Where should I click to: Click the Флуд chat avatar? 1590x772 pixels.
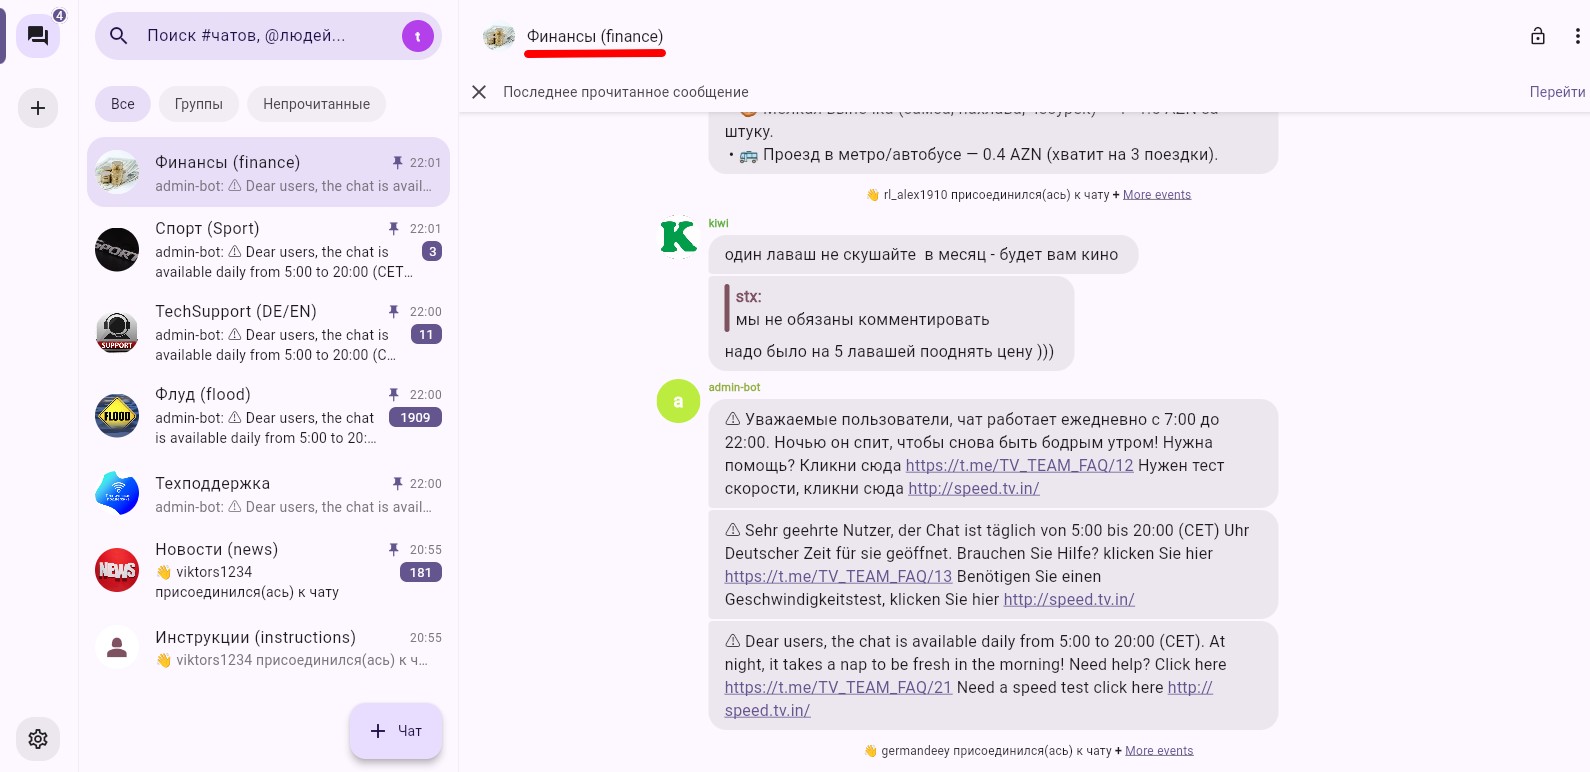pyautogui.click(x=117, y=416)
